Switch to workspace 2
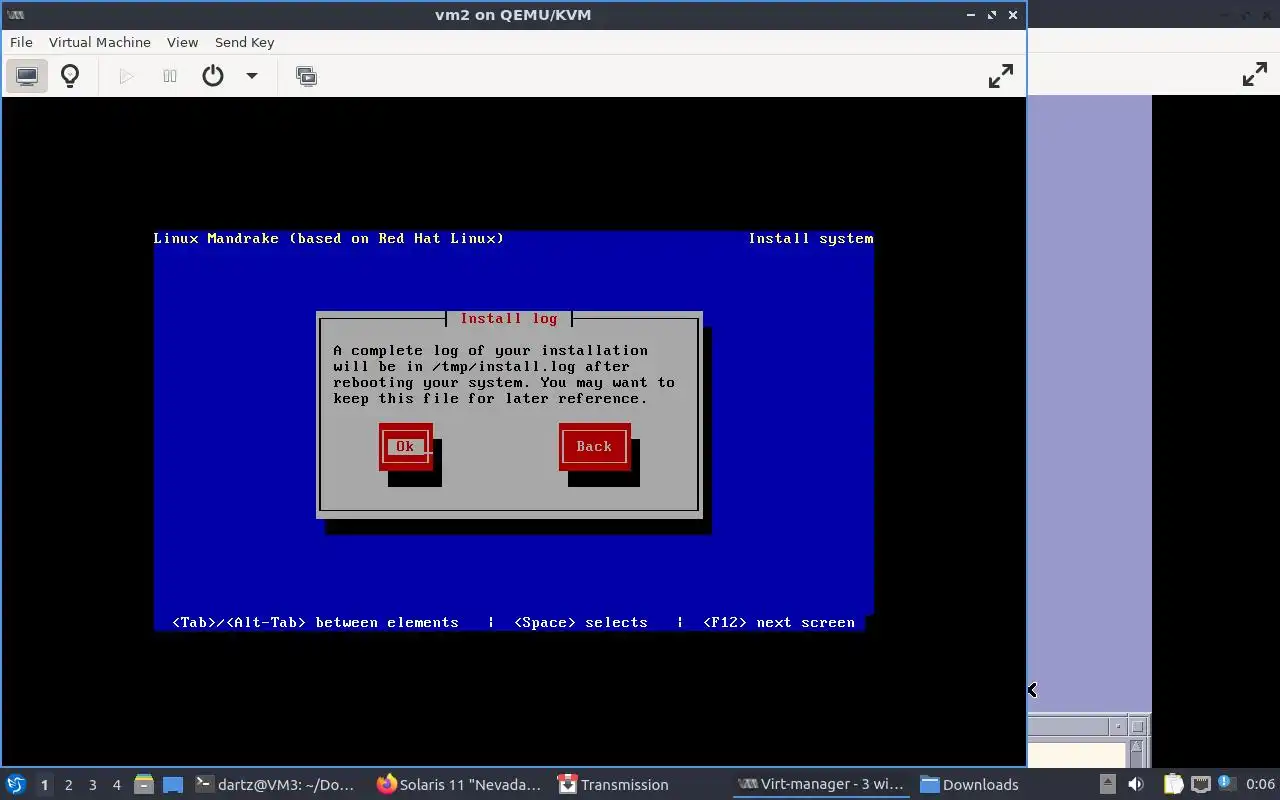The width and height of the screenshot is (1280, 800). point(68,785)
